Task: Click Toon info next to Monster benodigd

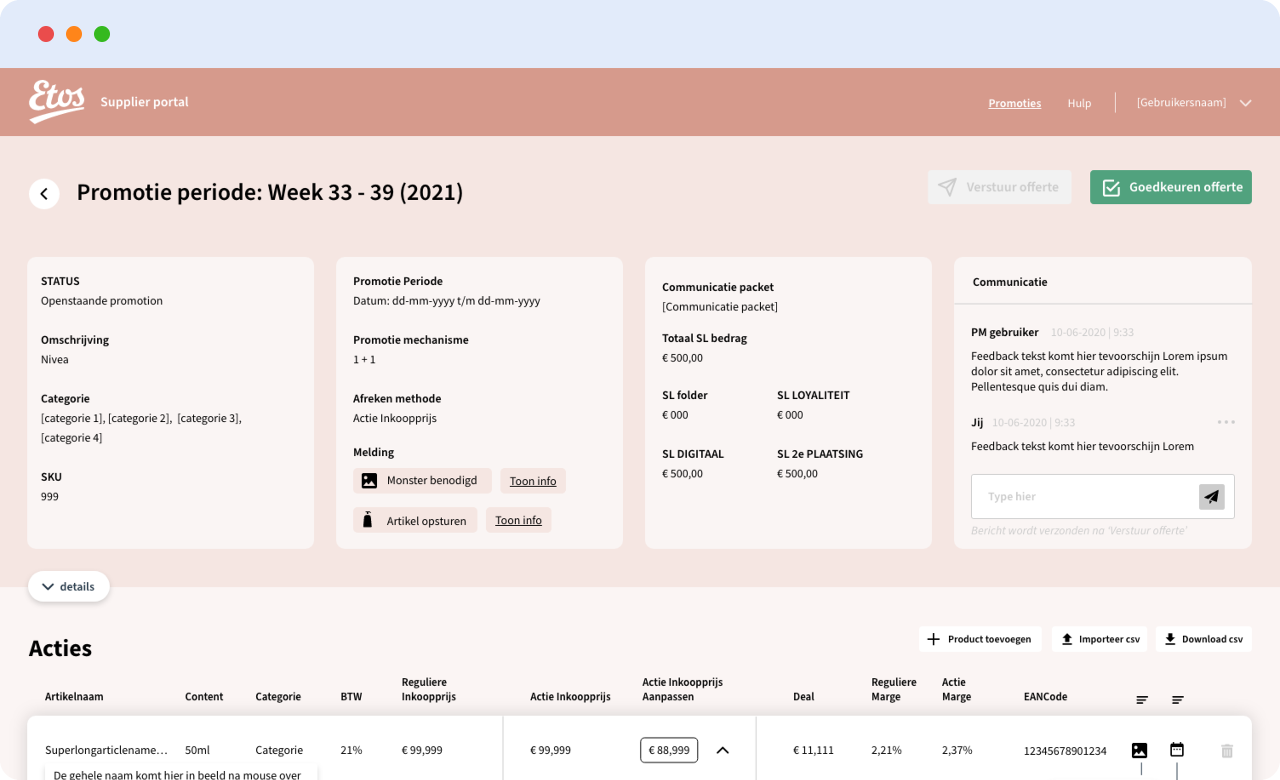Action: pyautogui.click(x=533, y=481)
